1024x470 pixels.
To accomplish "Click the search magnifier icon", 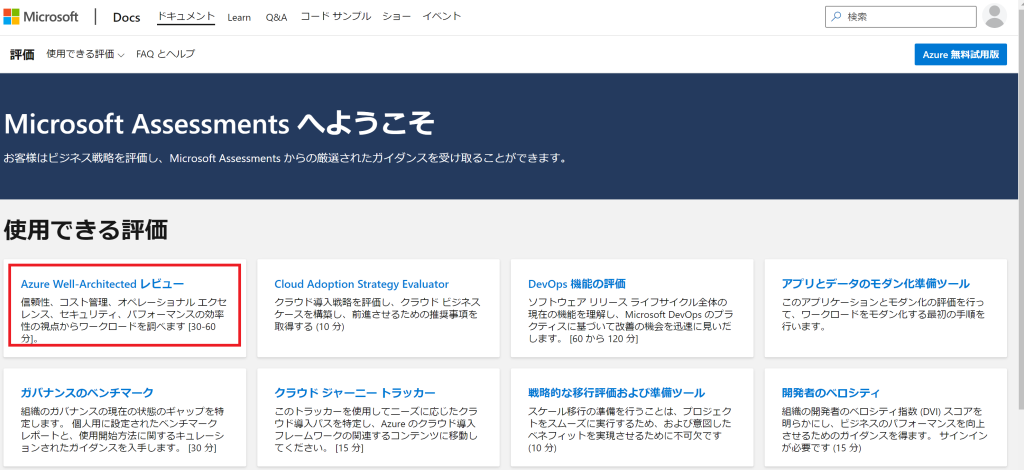I will click(x=837, y=17).
